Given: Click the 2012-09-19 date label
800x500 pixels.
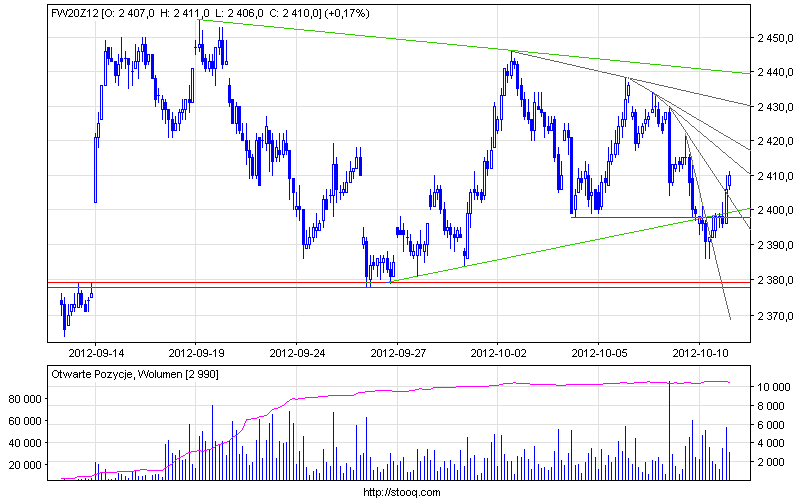Looking at the screenshot, I should pos(196,353).
